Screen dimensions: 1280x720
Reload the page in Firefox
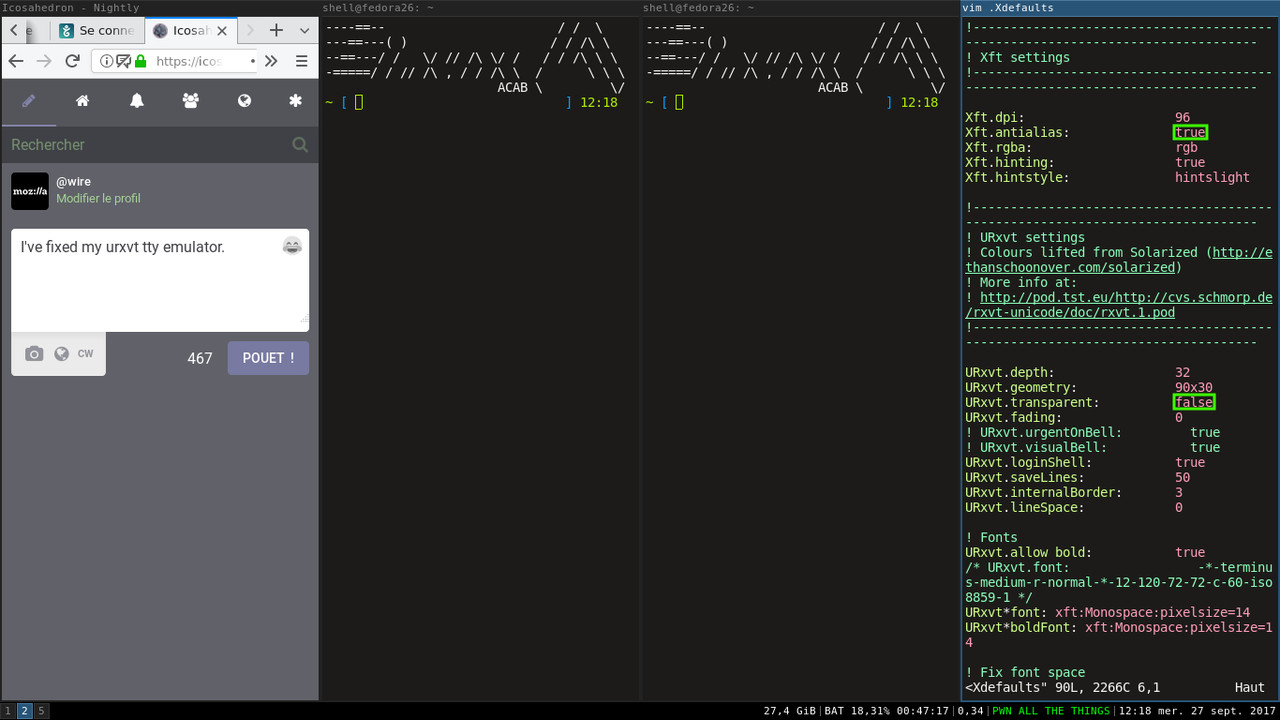[72, 61]
